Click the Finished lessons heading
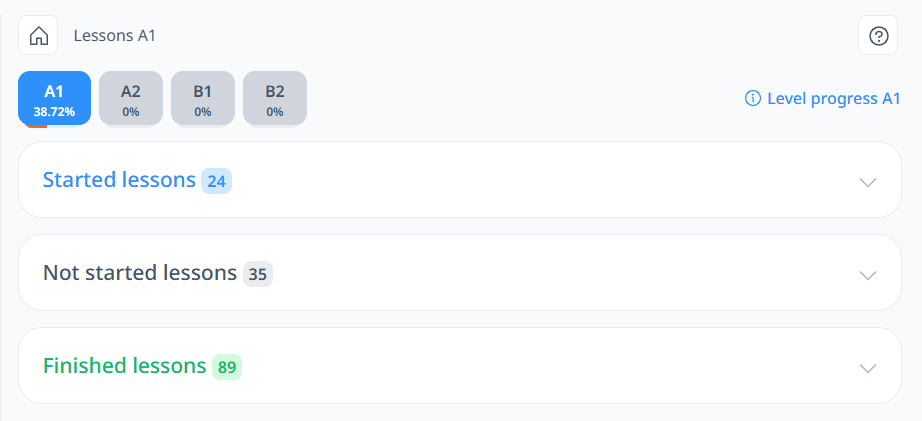The width and height of the screenshot is (922, 421). (x=125, y=366)
